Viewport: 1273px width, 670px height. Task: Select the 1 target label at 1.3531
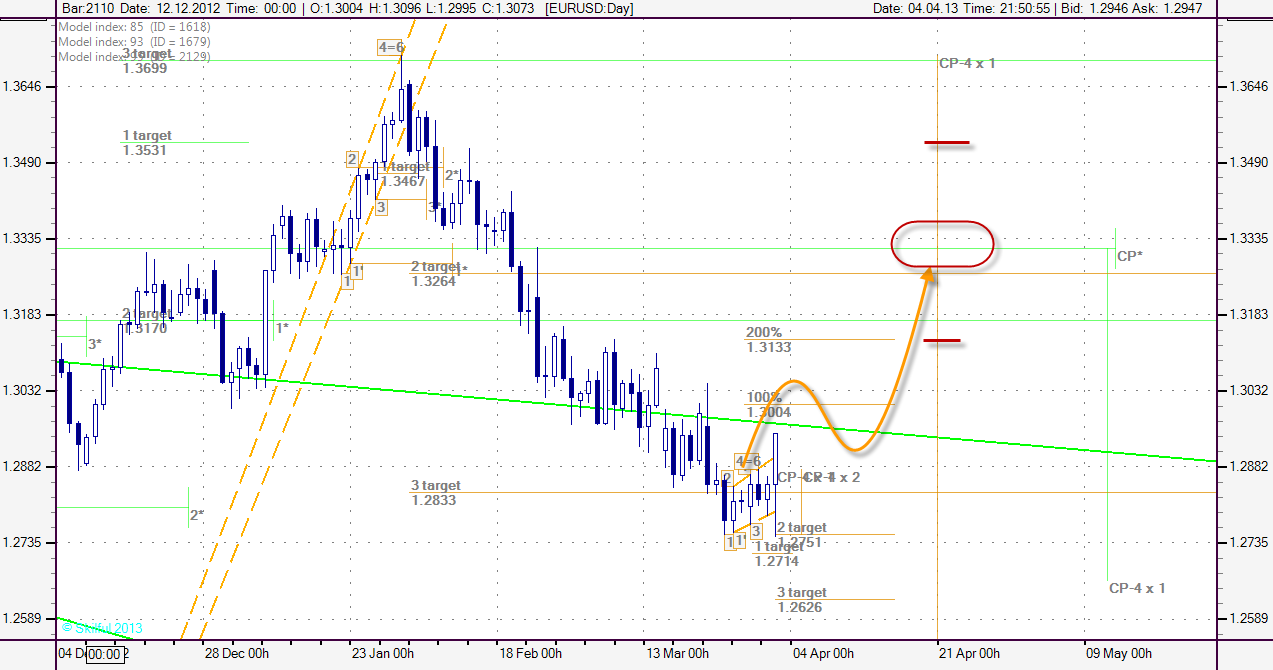pos(146,143)
